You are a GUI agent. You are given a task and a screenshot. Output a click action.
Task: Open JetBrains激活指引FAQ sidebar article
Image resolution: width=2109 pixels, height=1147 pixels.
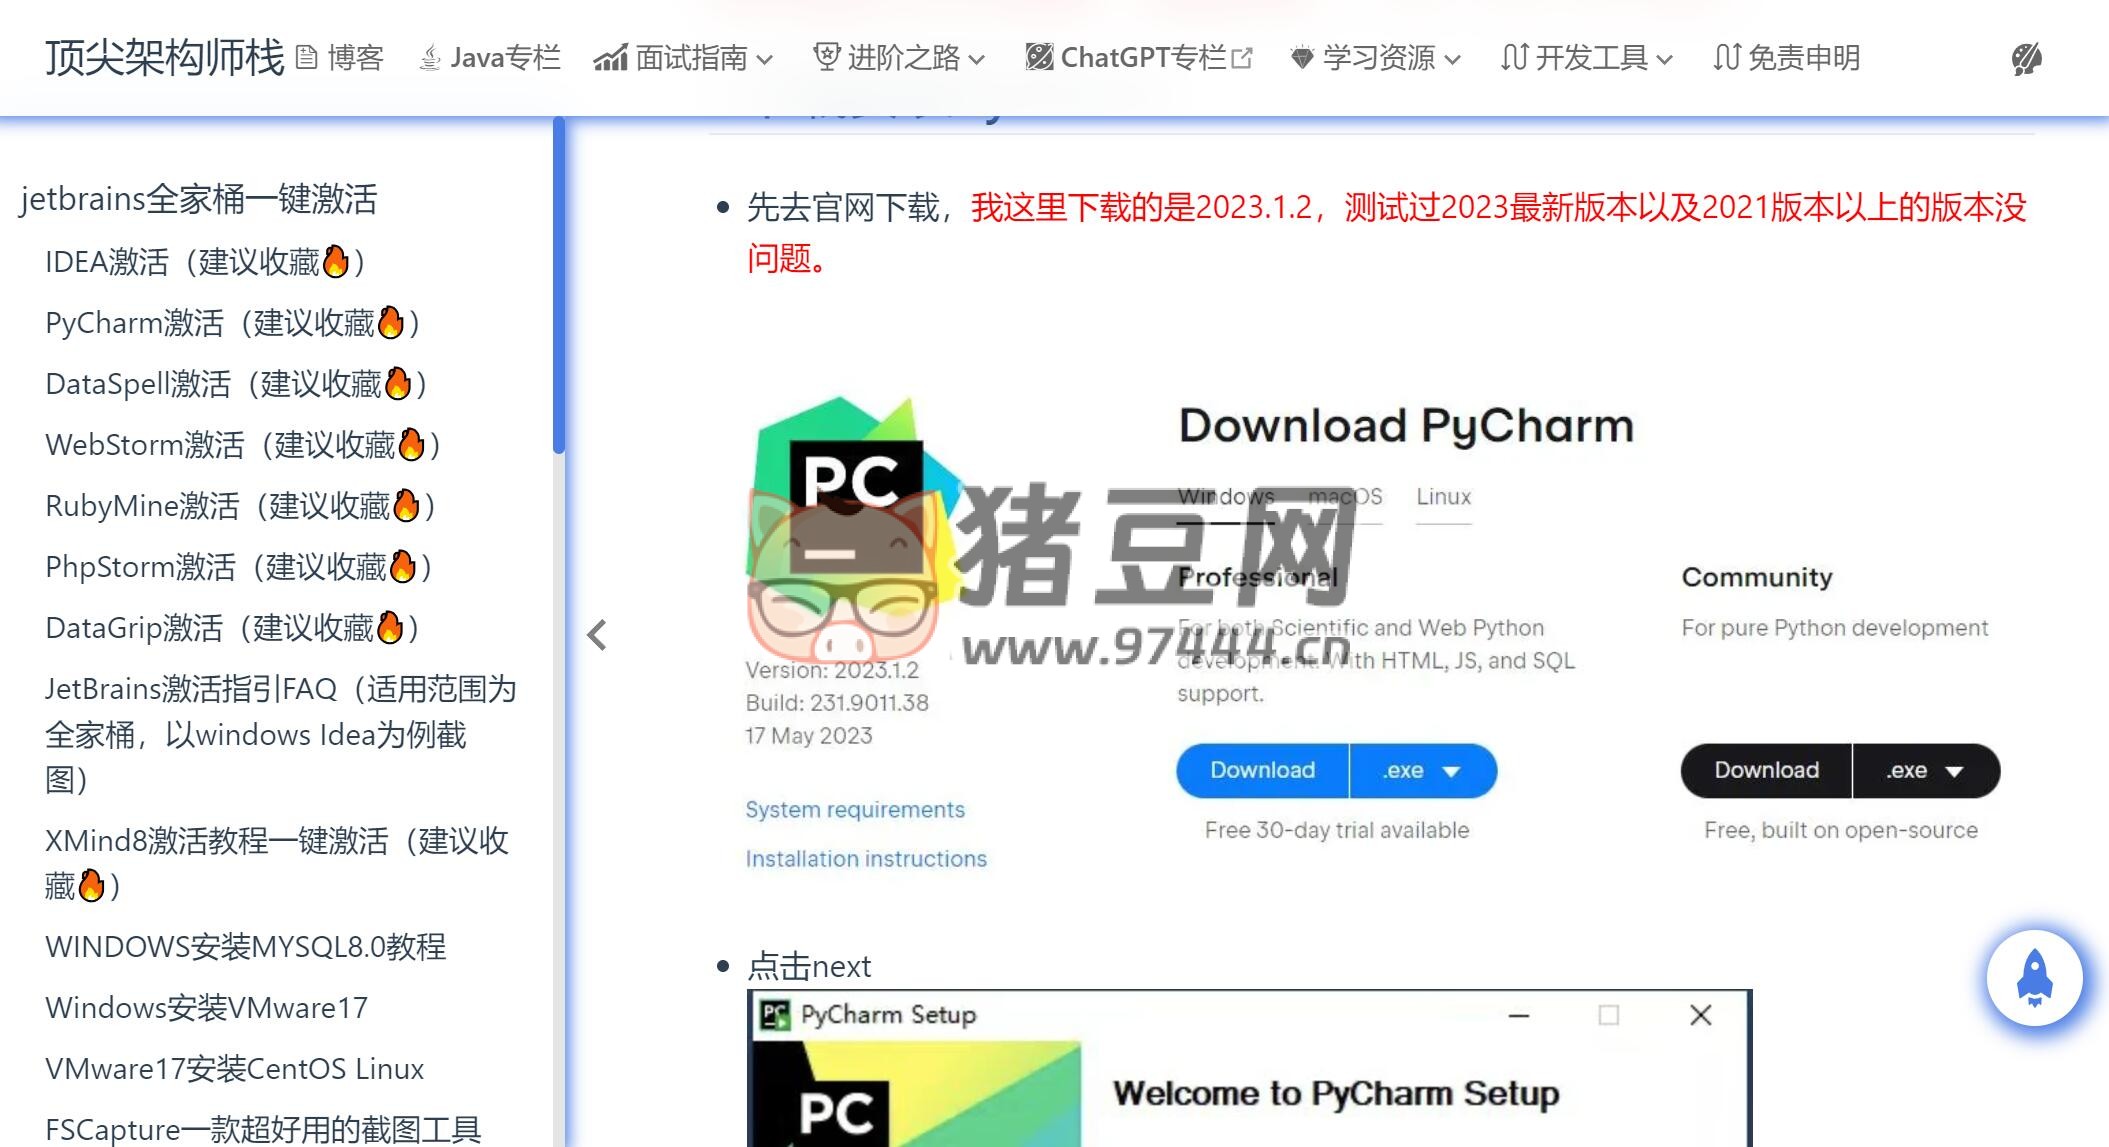coord(281,734)
